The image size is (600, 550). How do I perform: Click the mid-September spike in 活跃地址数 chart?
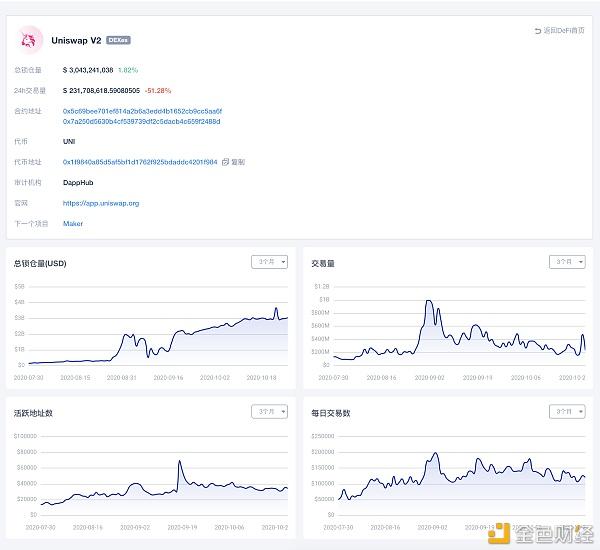(x=179, y=461)
